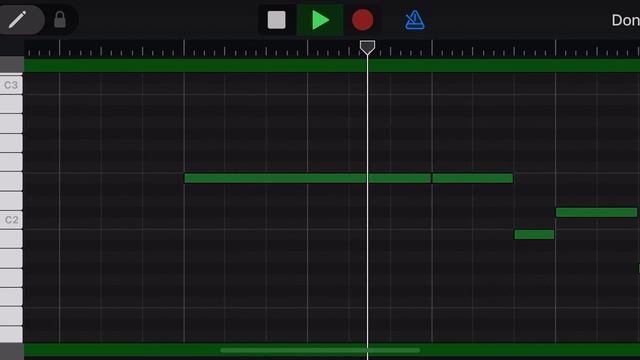Select the last note in the three-note row
This screenshot has height=360, width=640.
click(x=473, y=178)
